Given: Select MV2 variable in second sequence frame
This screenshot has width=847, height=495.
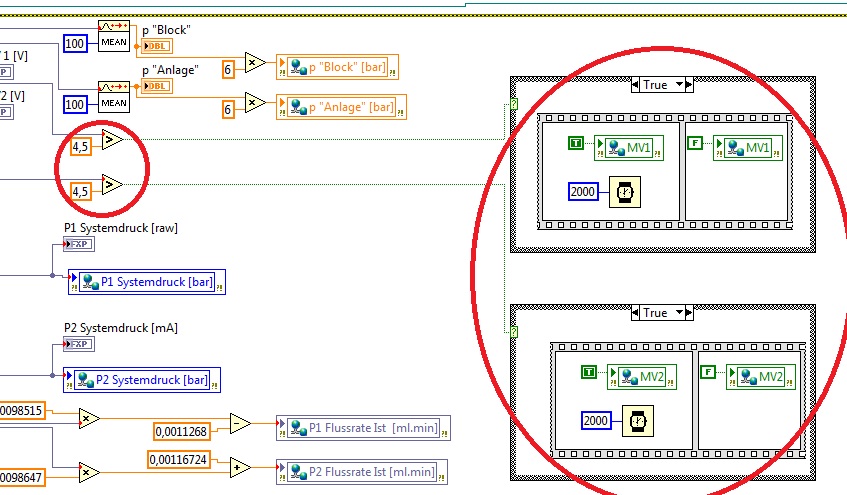Looking at the screenshot, I should click(761, 377).
